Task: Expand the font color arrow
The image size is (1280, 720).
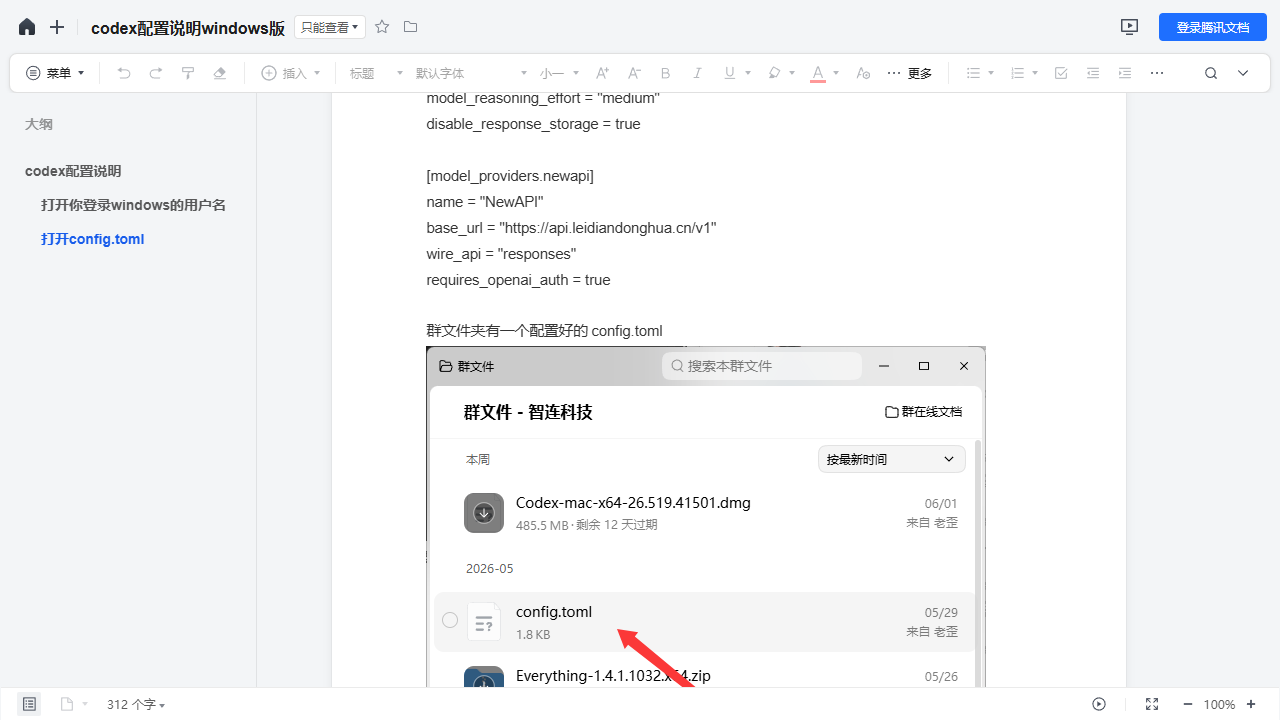Action: (836, 73)
